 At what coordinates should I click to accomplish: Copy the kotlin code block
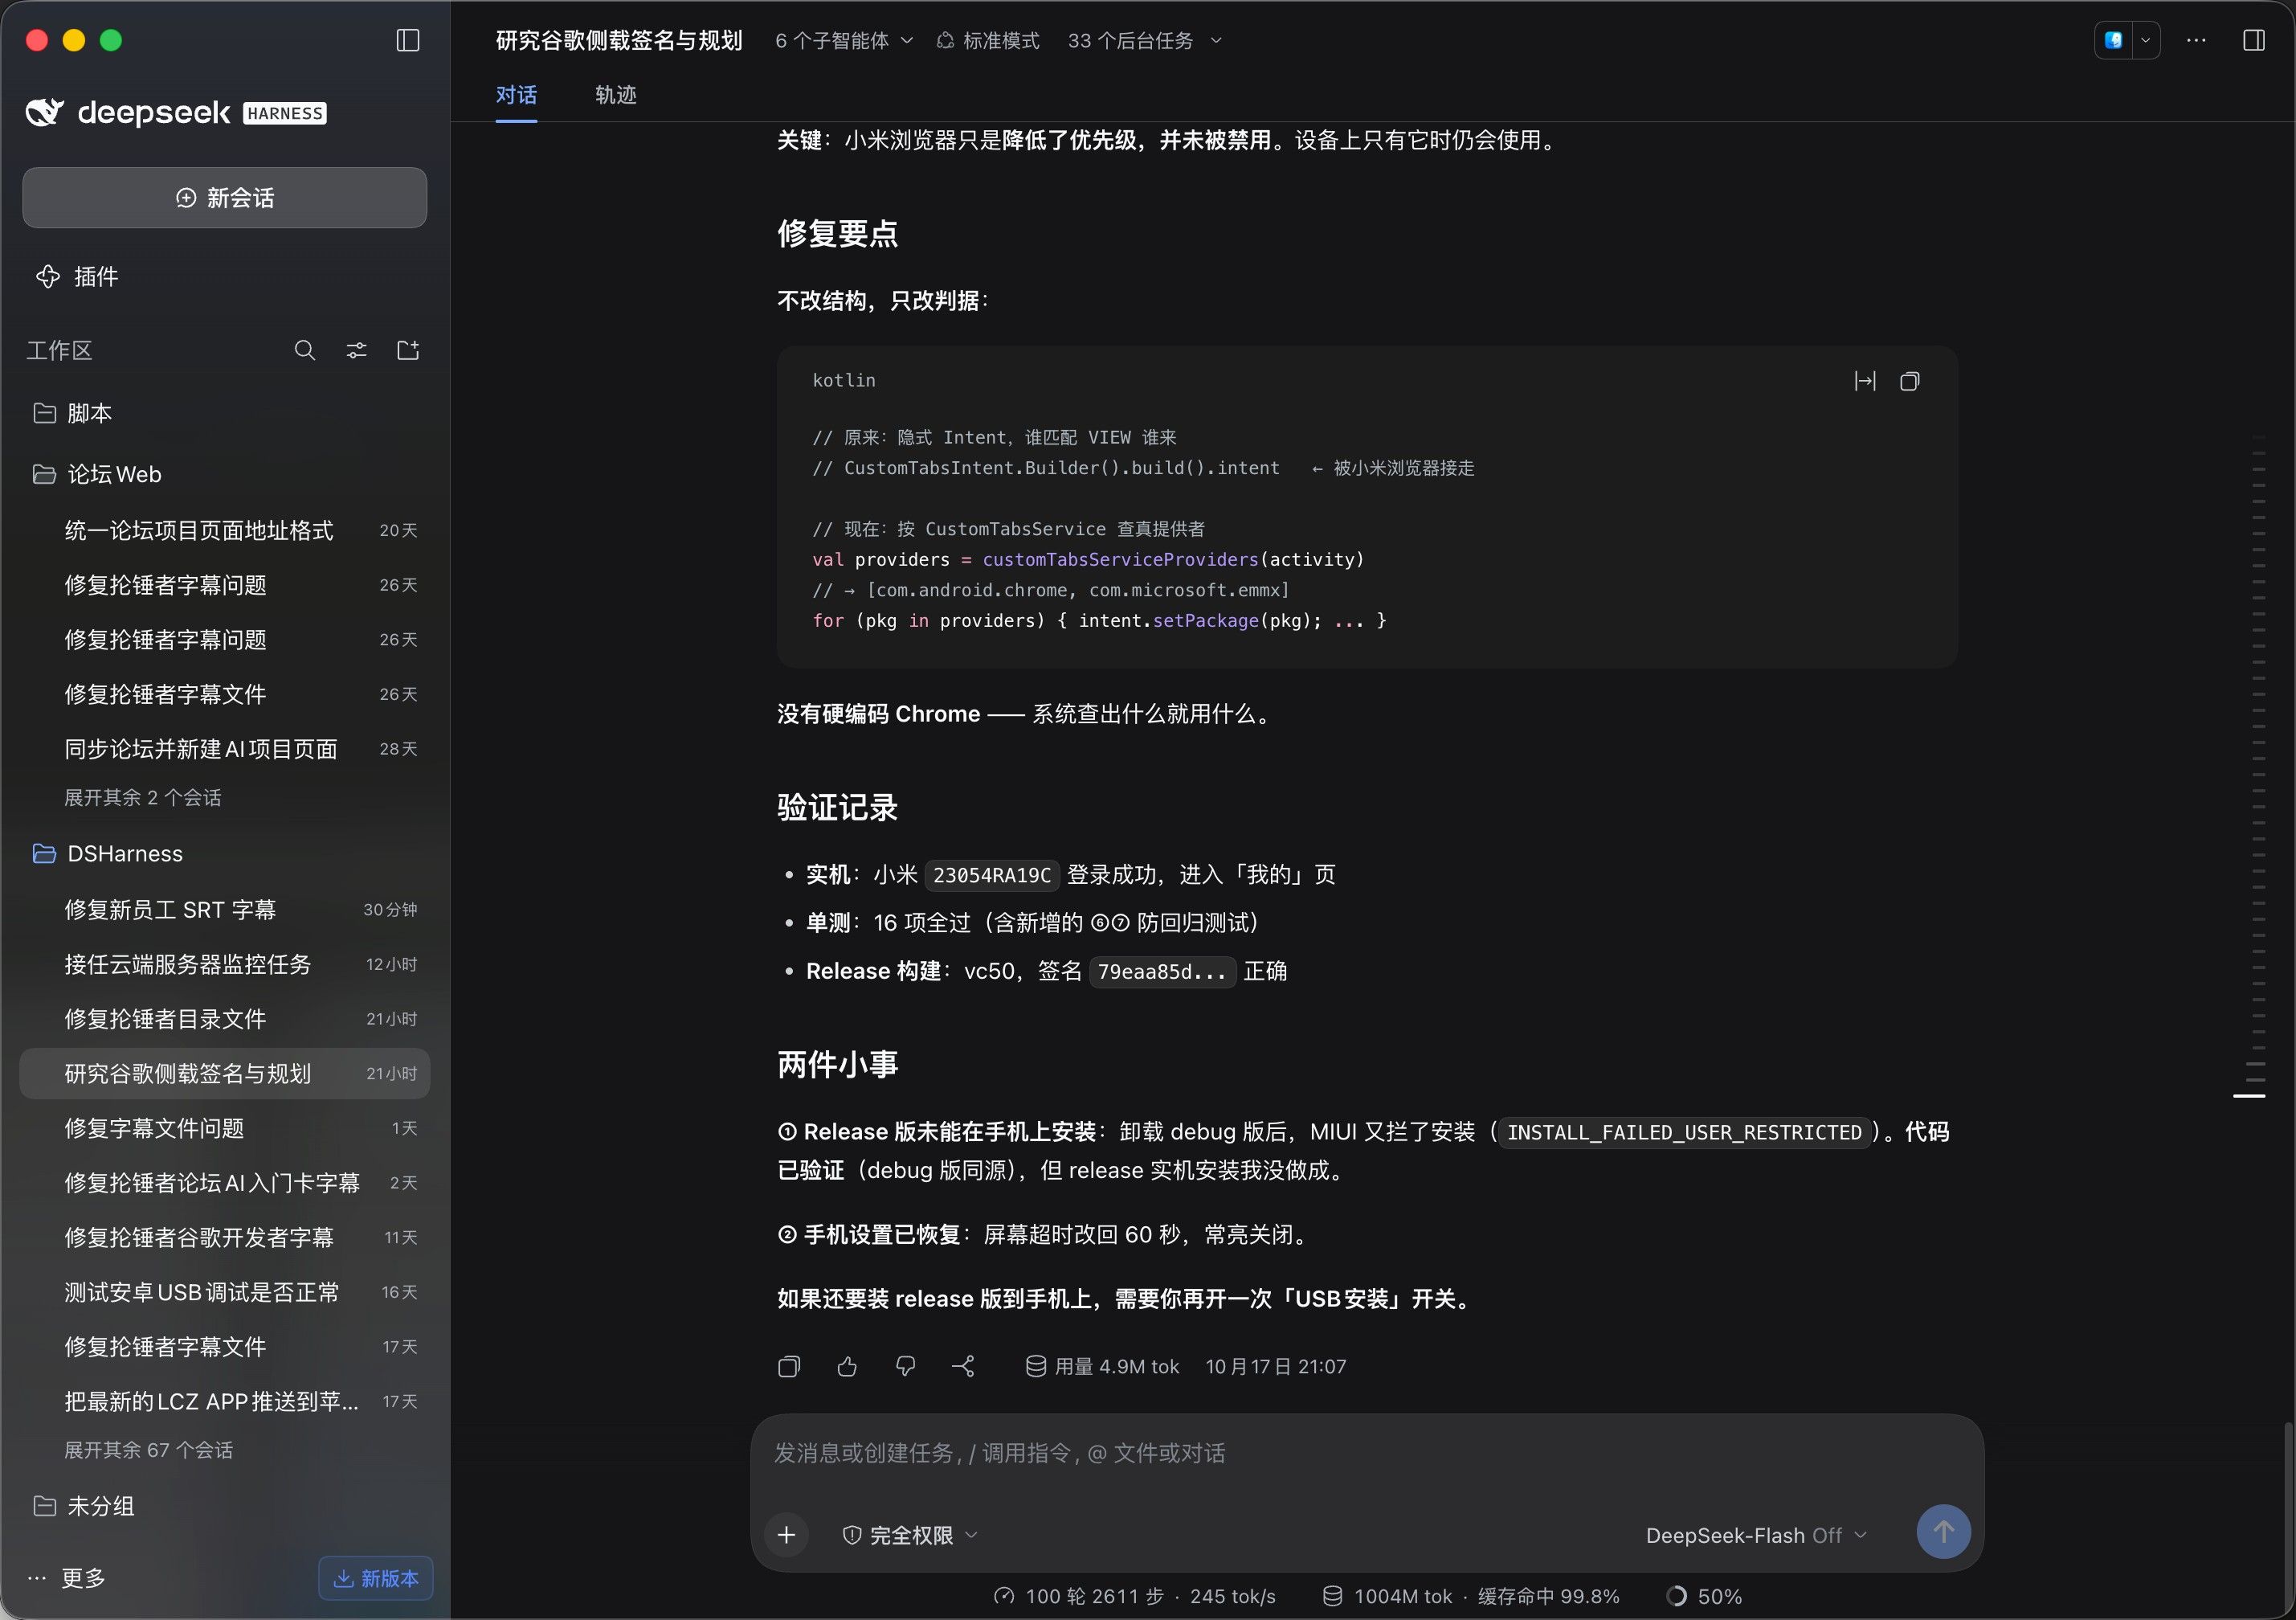coord(1909,381)
